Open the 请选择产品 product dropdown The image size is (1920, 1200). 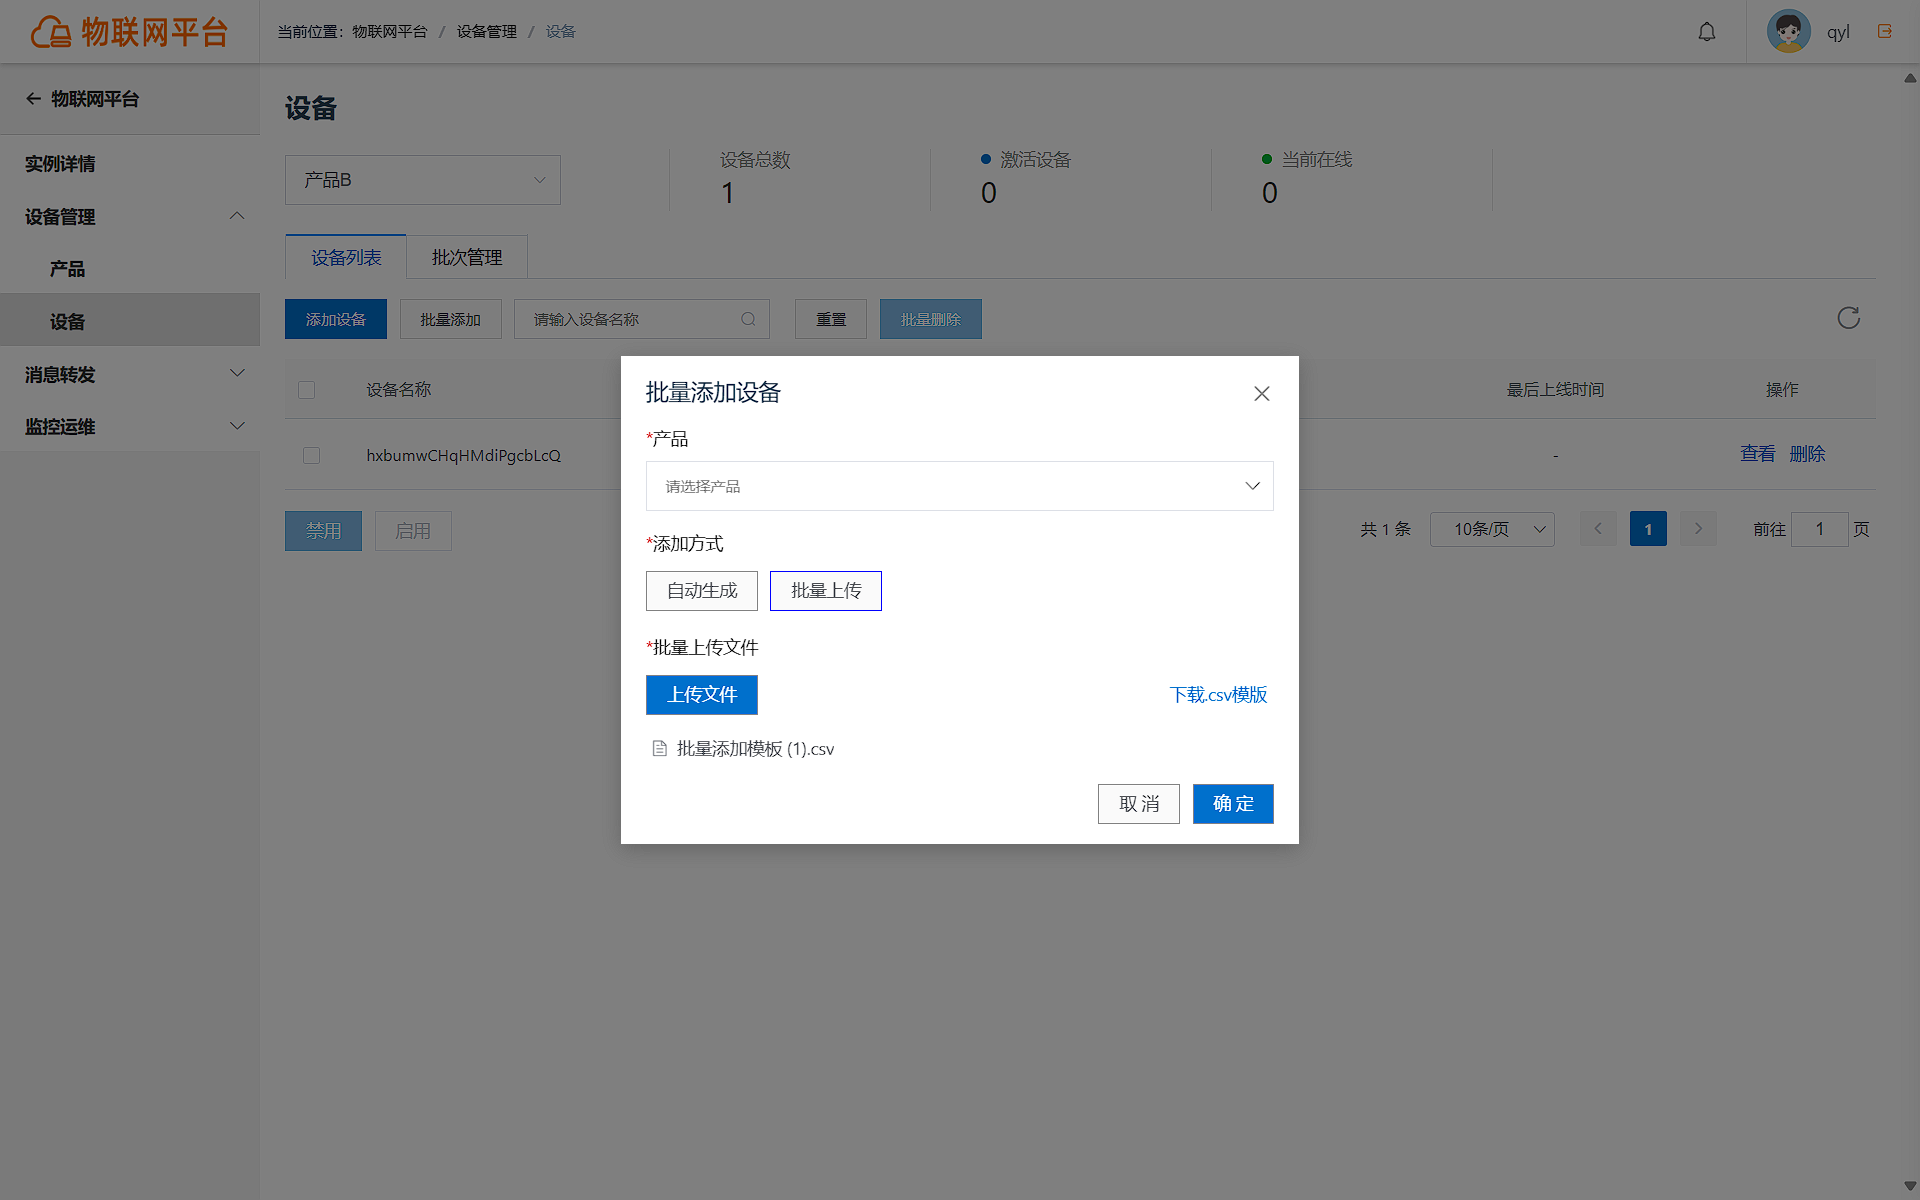click(x=960, y=486)
